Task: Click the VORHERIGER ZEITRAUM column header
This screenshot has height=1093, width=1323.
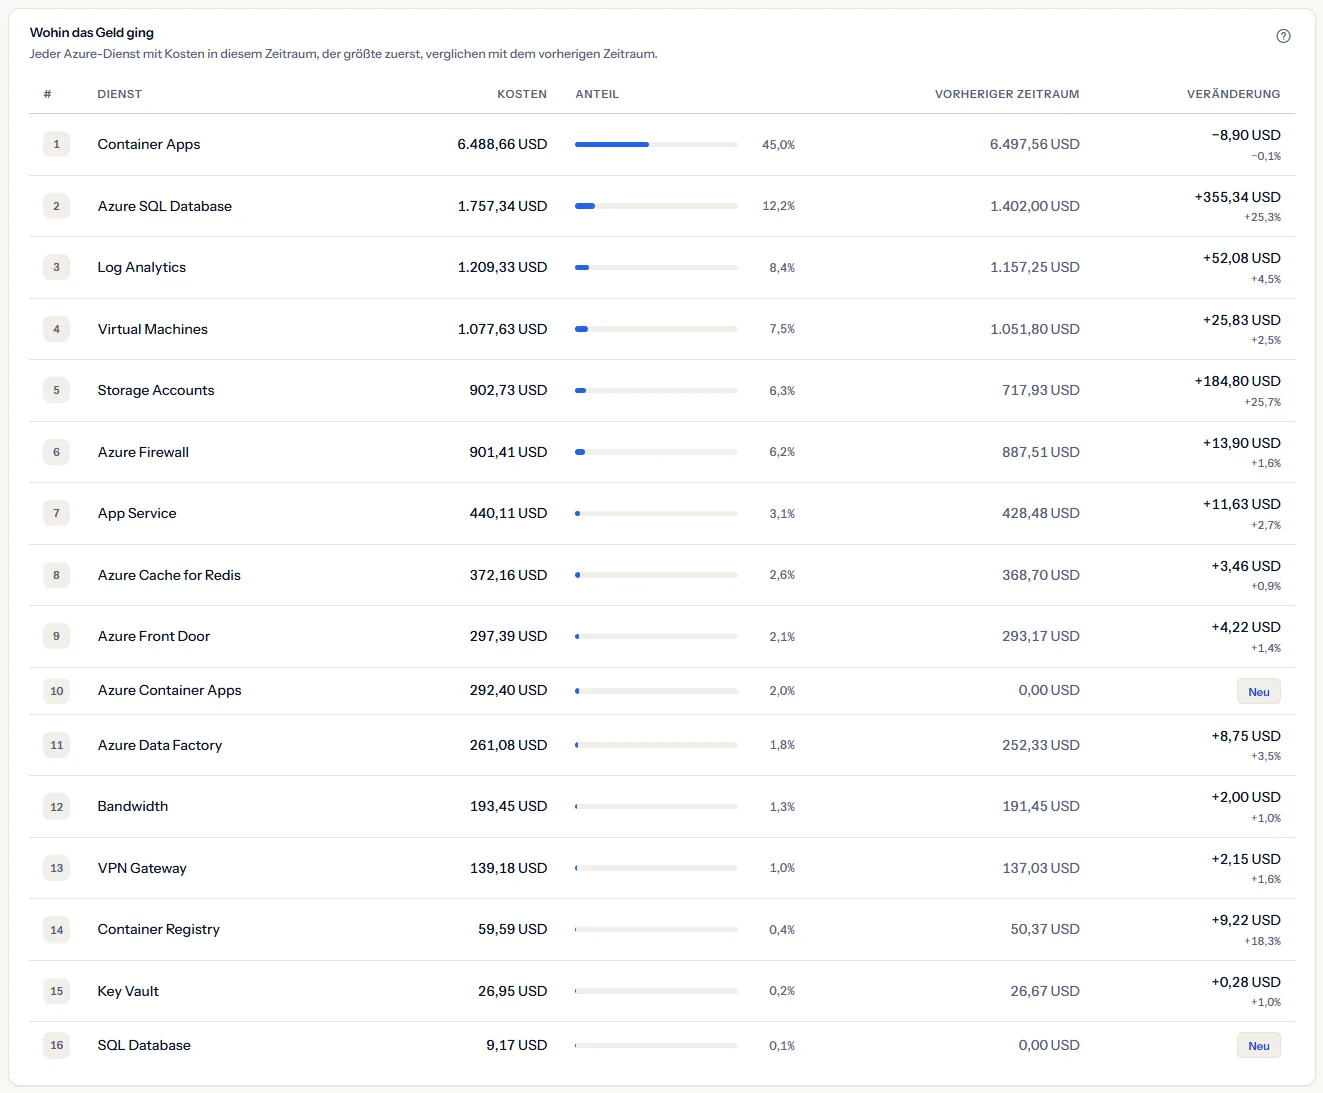Action: (x=1007, y=94)
